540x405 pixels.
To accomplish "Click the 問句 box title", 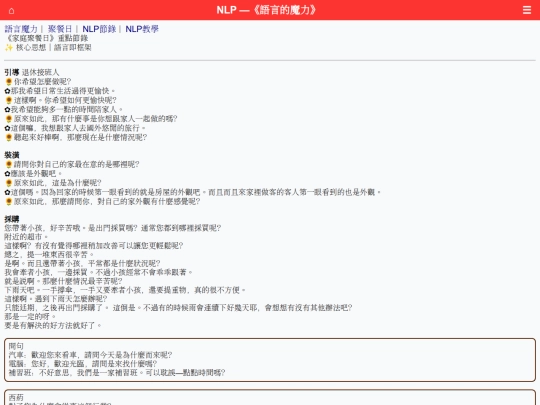I will click(16, 346).
